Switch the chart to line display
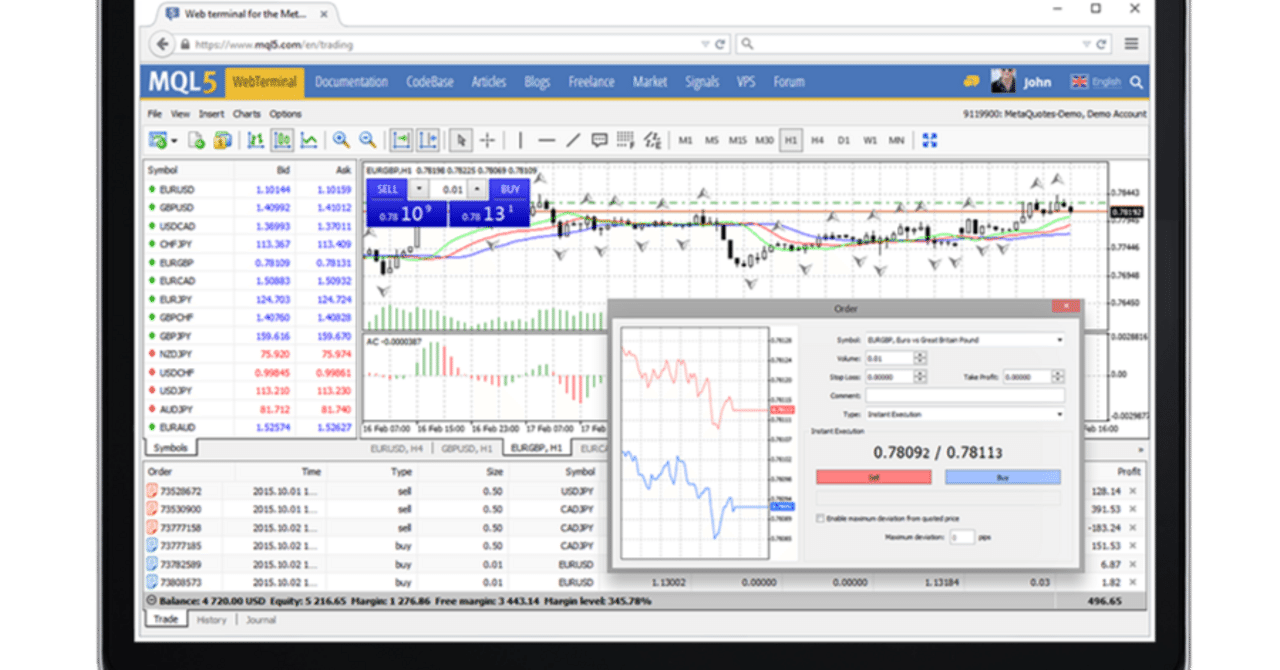Image resolution: width=1280 pixels, height=670 pixels. coord(311,140)
